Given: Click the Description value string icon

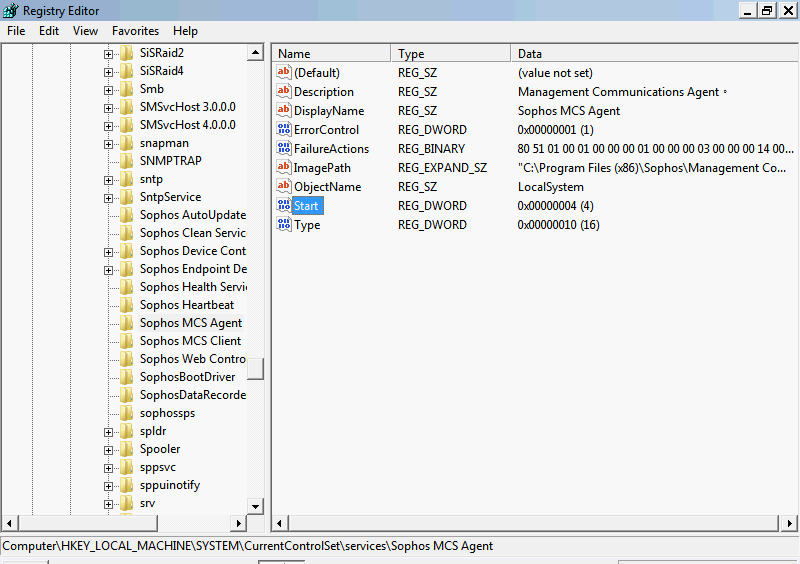Looking at the screenshot, I should [284, 91].
